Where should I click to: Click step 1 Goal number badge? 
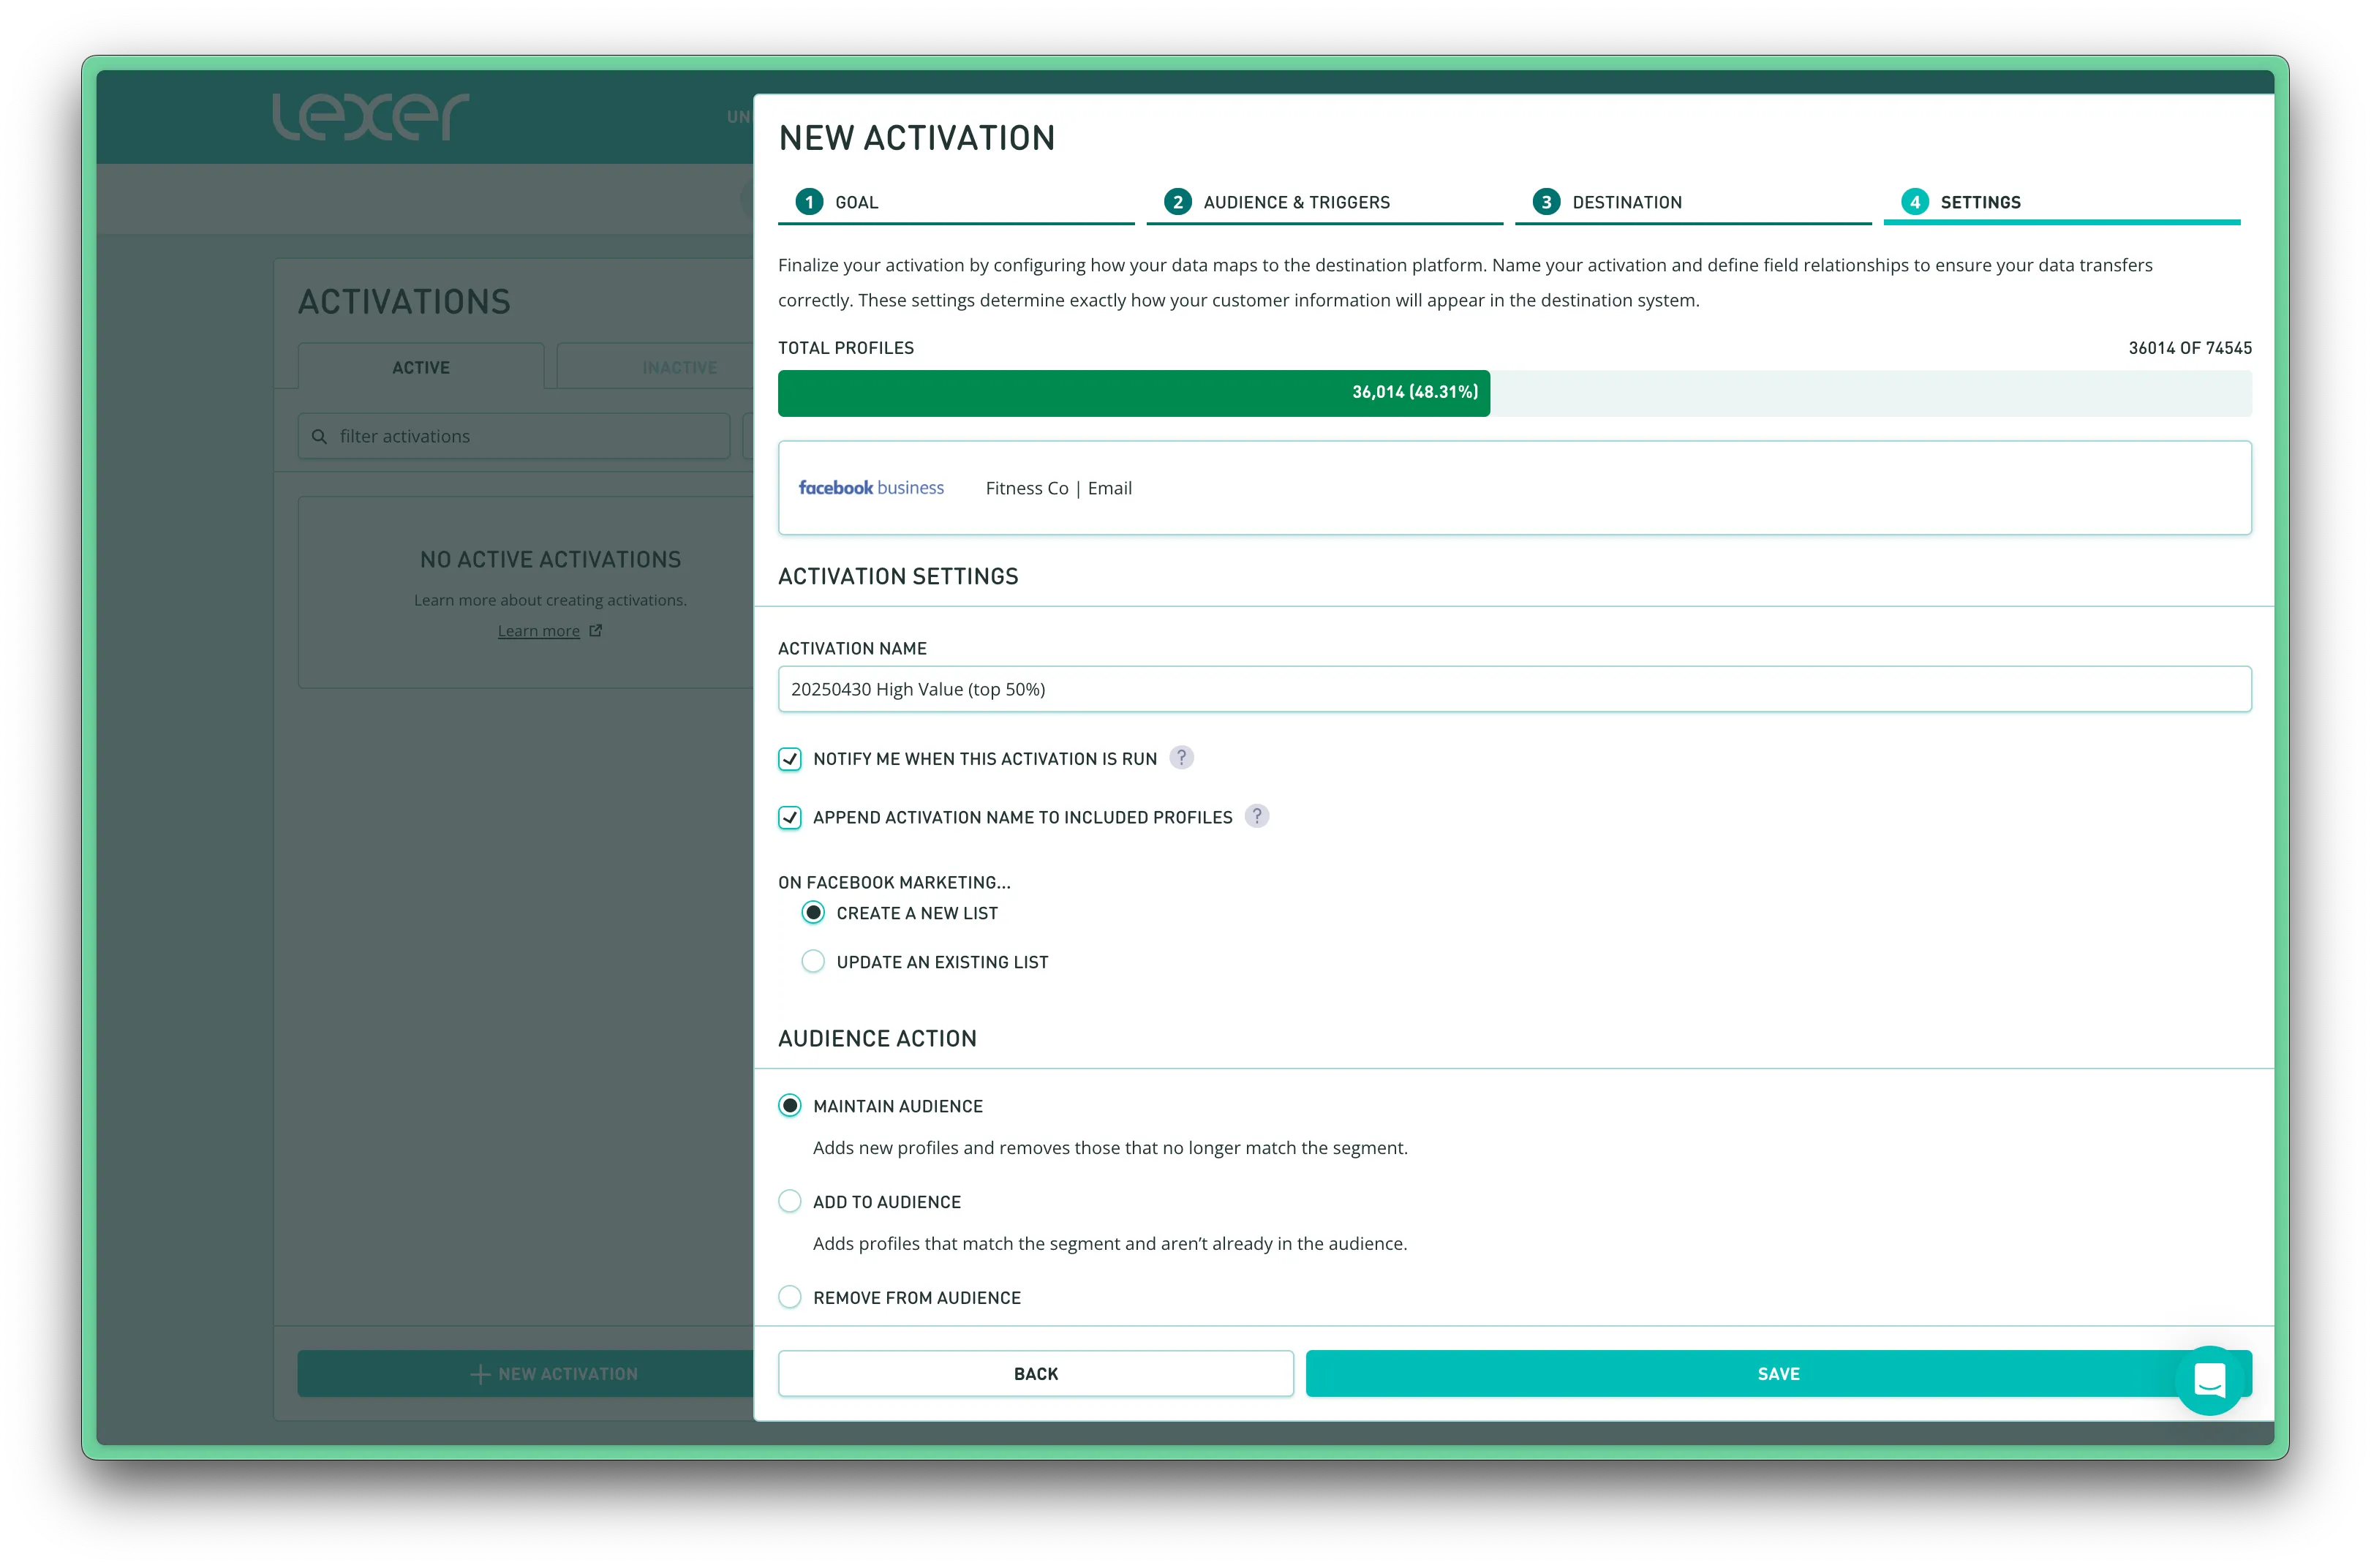pos(809,202)
